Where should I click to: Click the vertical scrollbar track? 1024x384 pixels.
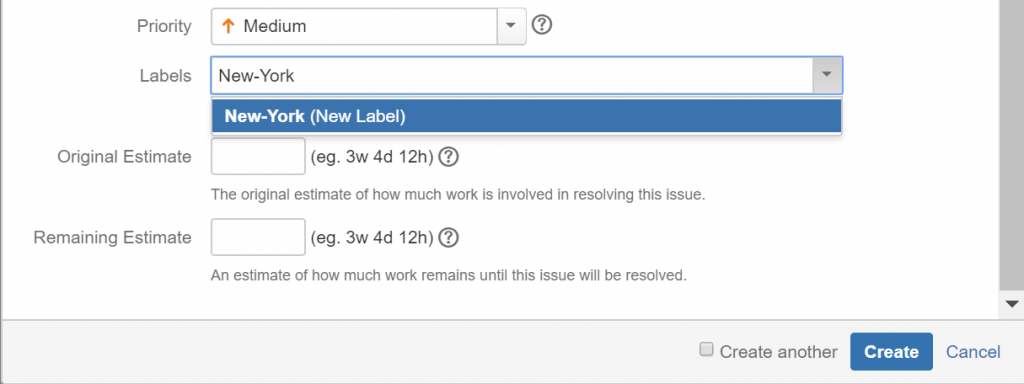1012,144
